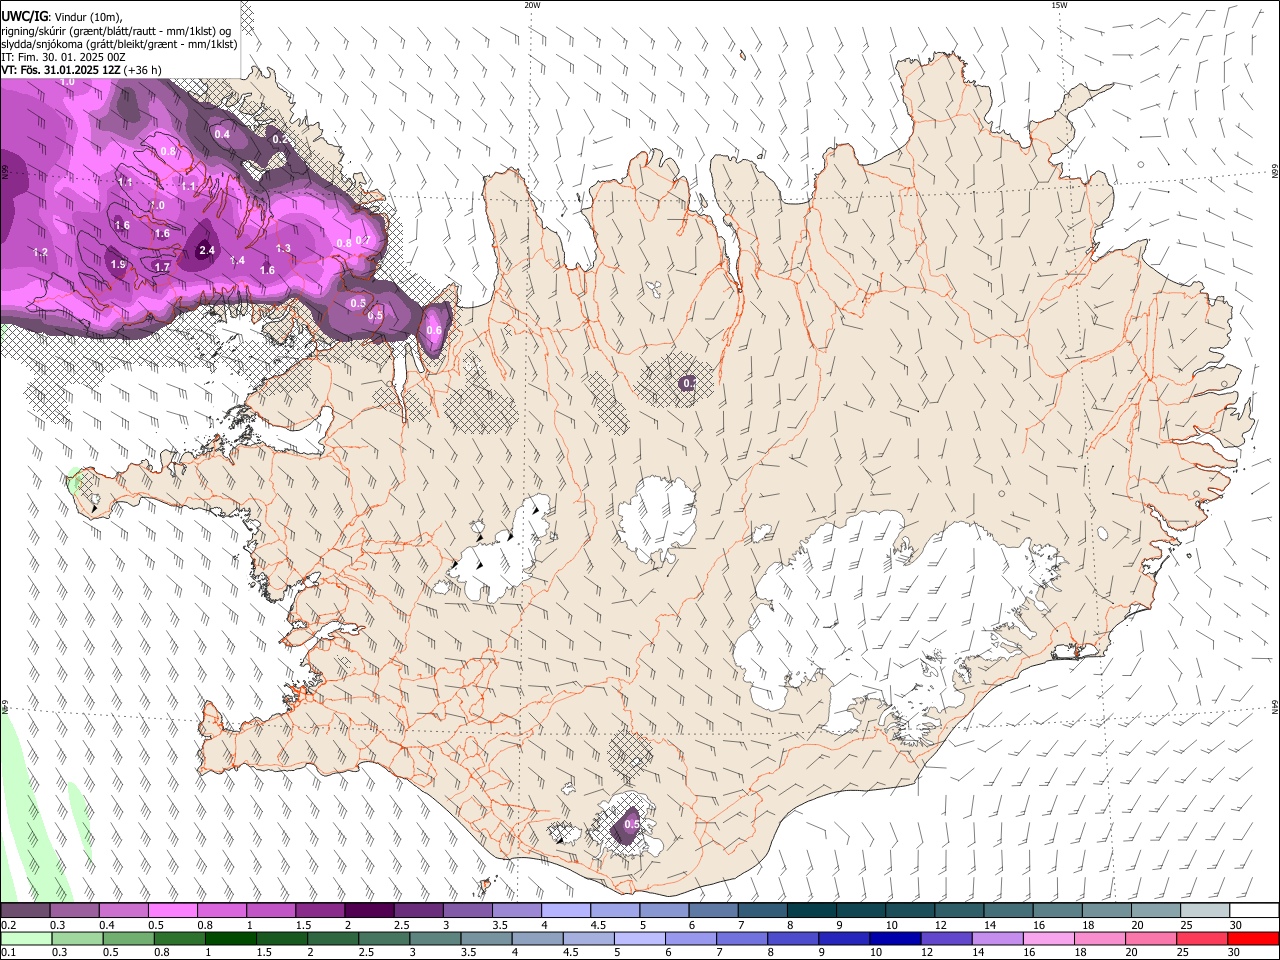Click the bright red swatch after 30, lower legend
1280x960 pixels.
pos(1252,938)
